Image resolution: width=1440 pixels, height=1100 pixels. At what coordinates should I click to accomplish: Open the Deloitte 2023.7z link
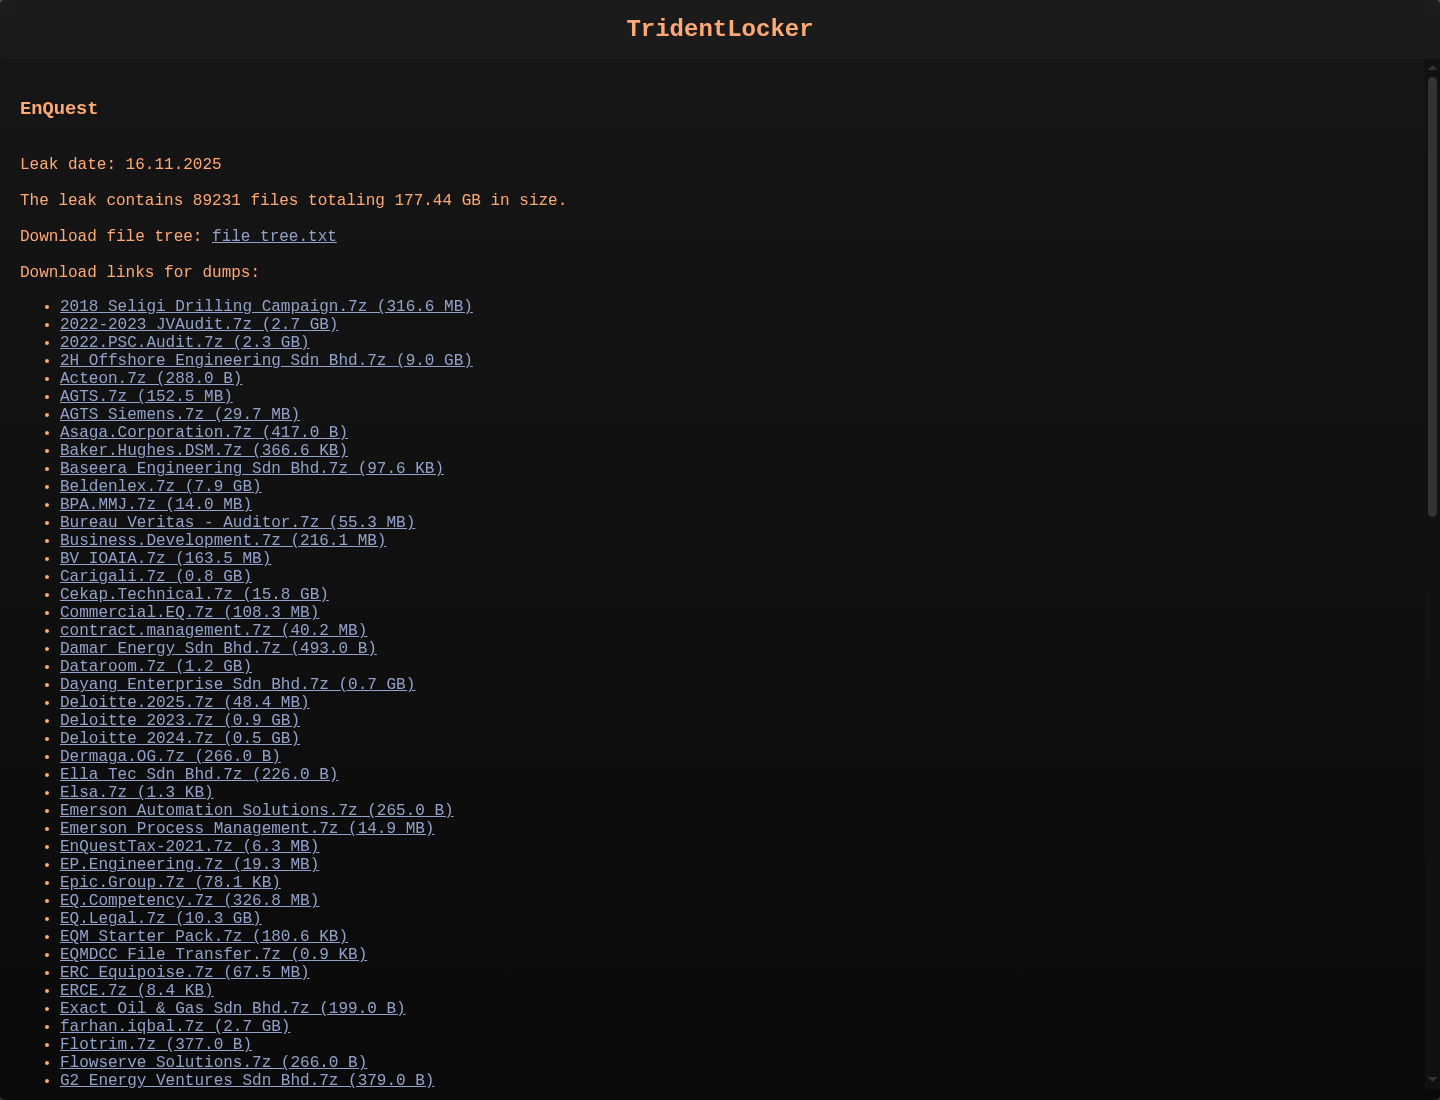click(x=180, y=720)
